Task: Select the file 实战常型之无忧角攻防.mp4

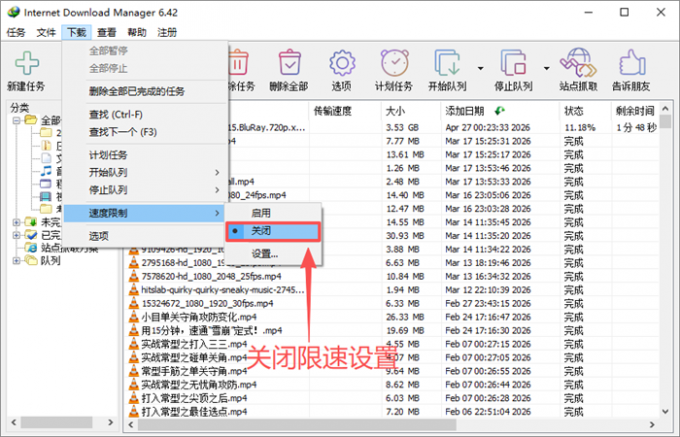Action: click(x=199, y=385)
